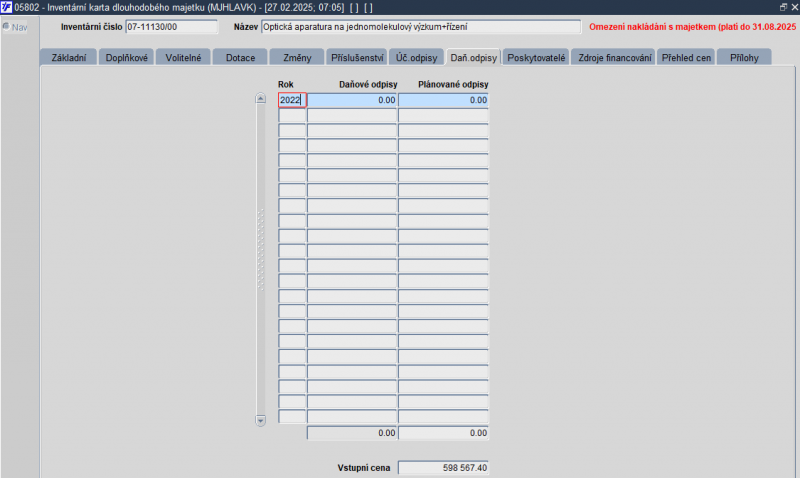Open the Přehled cen tab
Viewport: 800px width, 478px height.
tap(686, 57)
